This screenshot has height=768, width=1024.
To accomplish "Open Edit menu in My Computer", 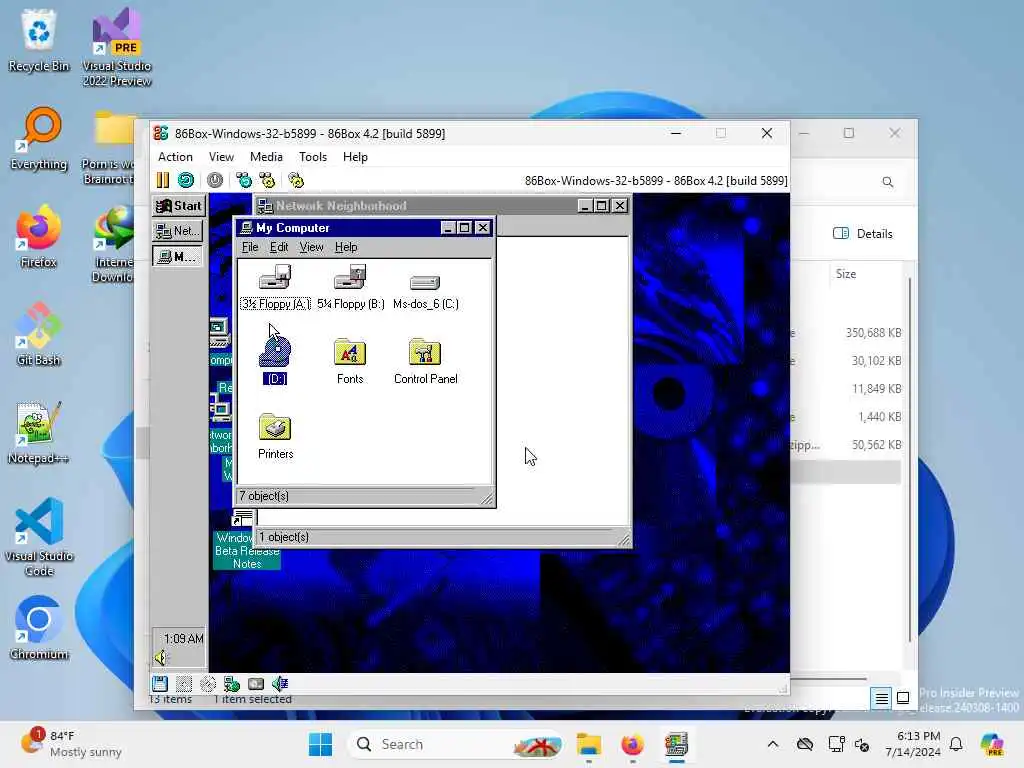I will [279, 247].
